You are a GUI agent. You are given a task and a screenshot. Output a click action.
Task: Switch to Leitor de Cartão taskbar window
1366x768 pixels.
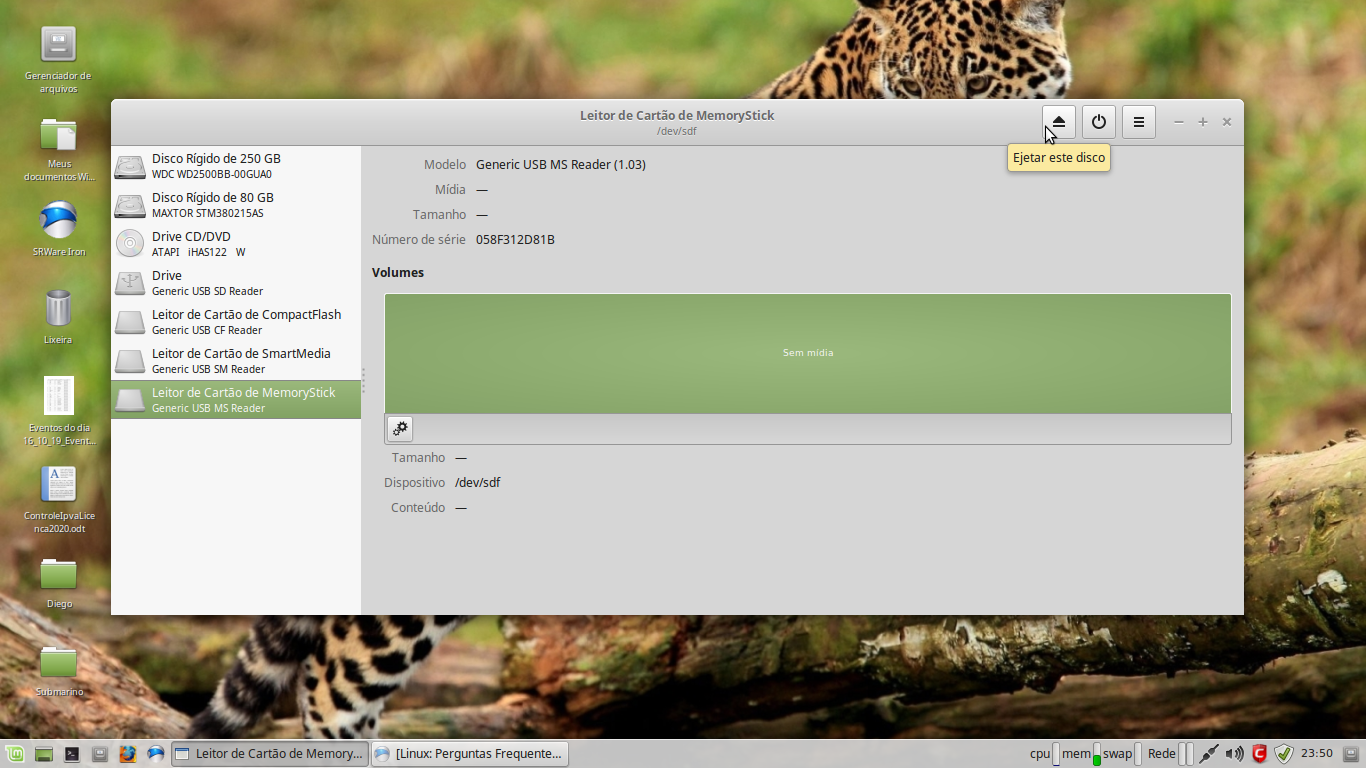coord(270,754)
